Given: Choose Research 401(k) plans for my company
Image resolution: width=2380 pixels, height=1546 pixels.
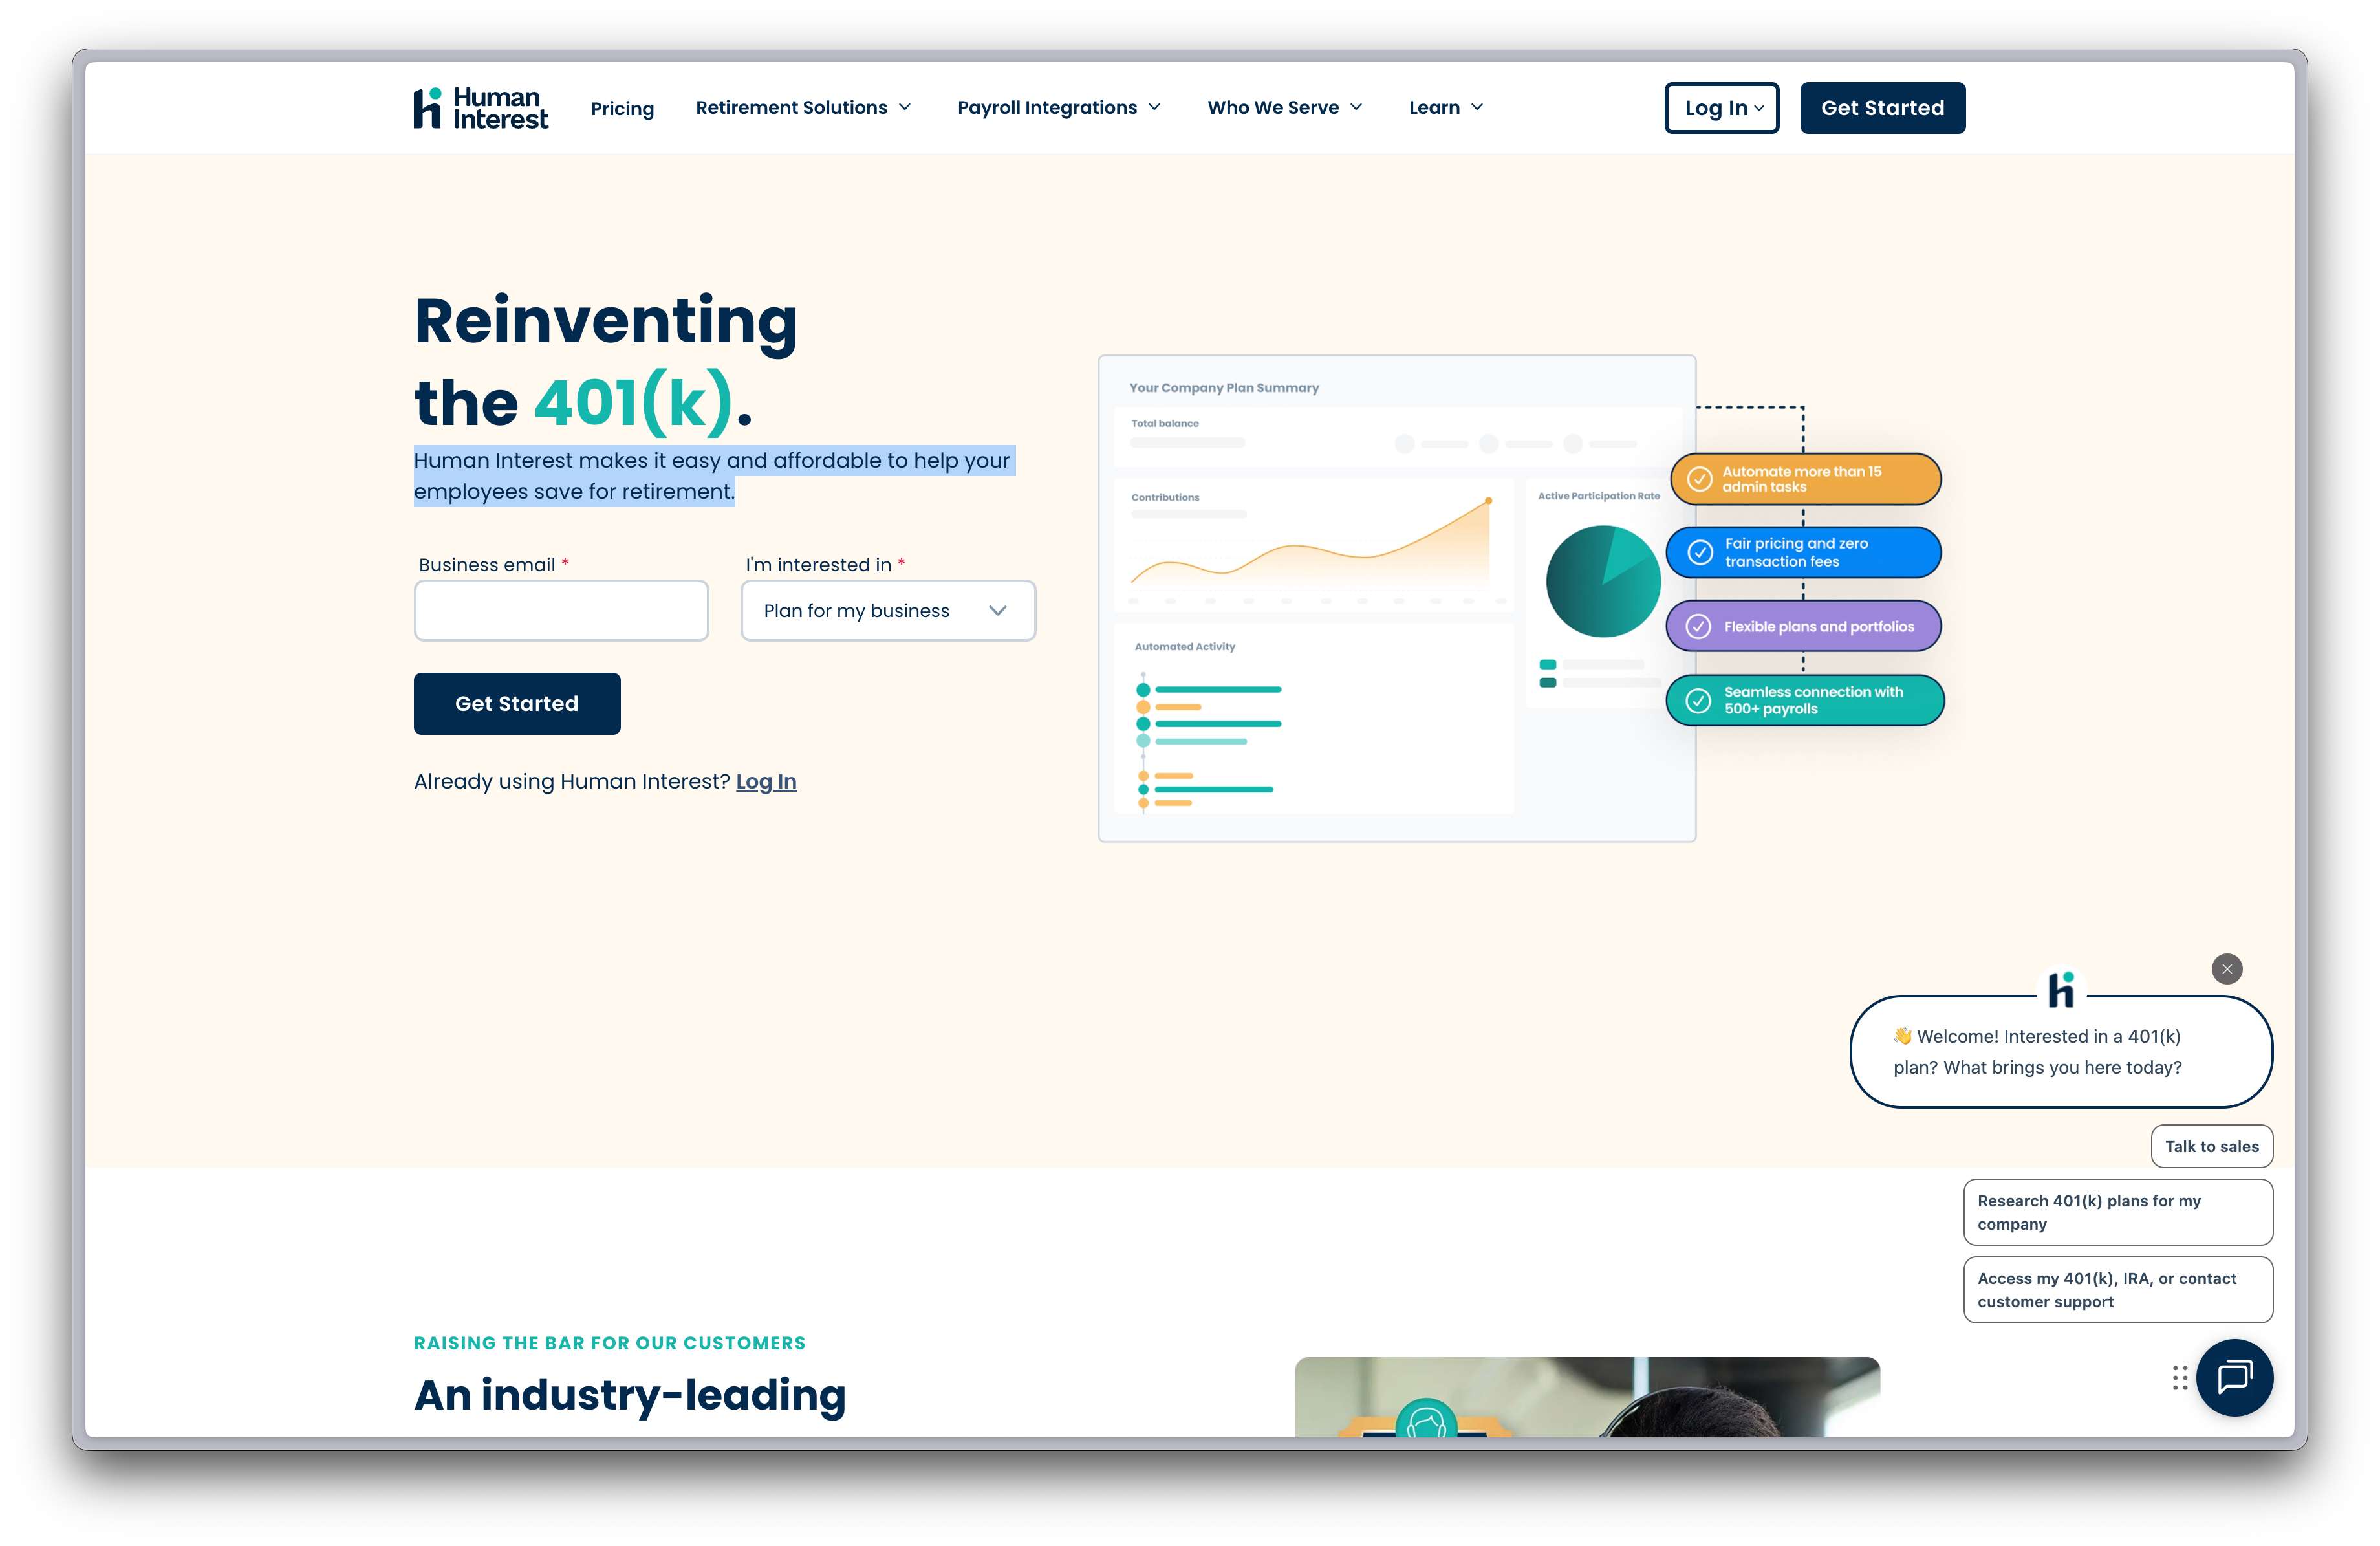Looking at the screenshot, I should (2117, 1212).
